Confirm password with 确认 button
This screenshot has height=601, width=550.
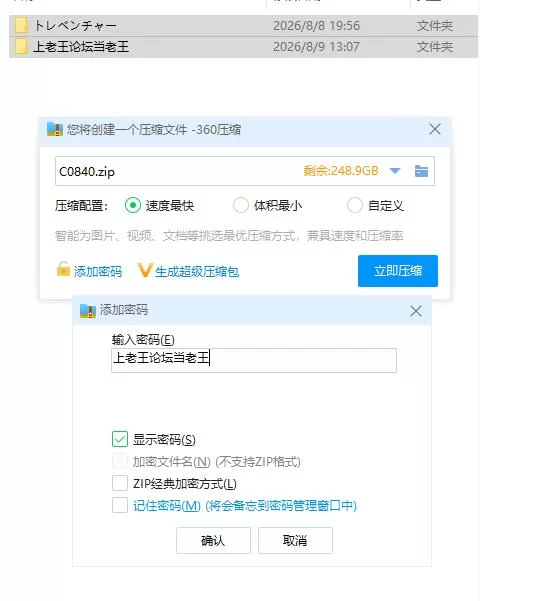213,540
